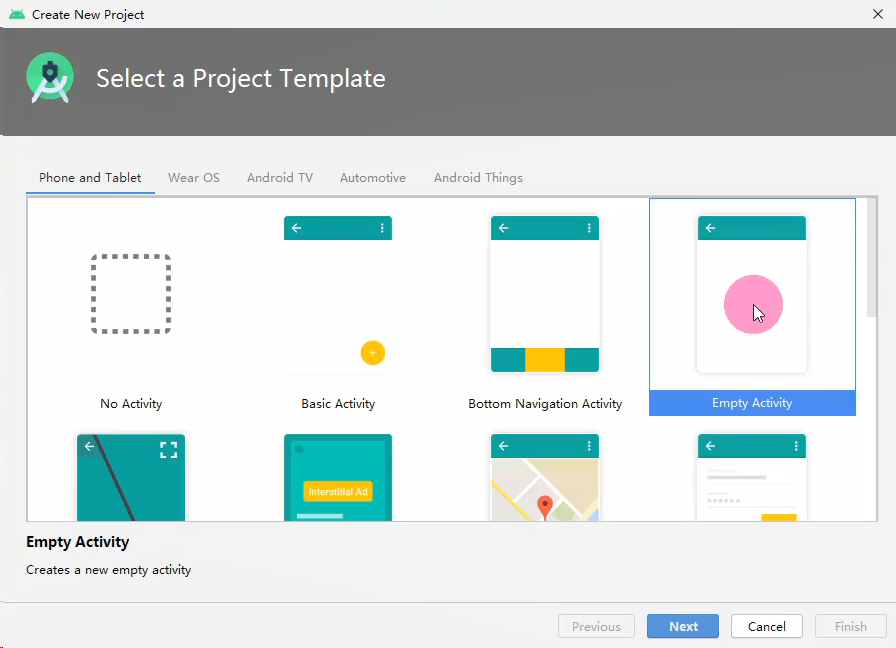Choose the Basic Activity template preview

[338, 294]
